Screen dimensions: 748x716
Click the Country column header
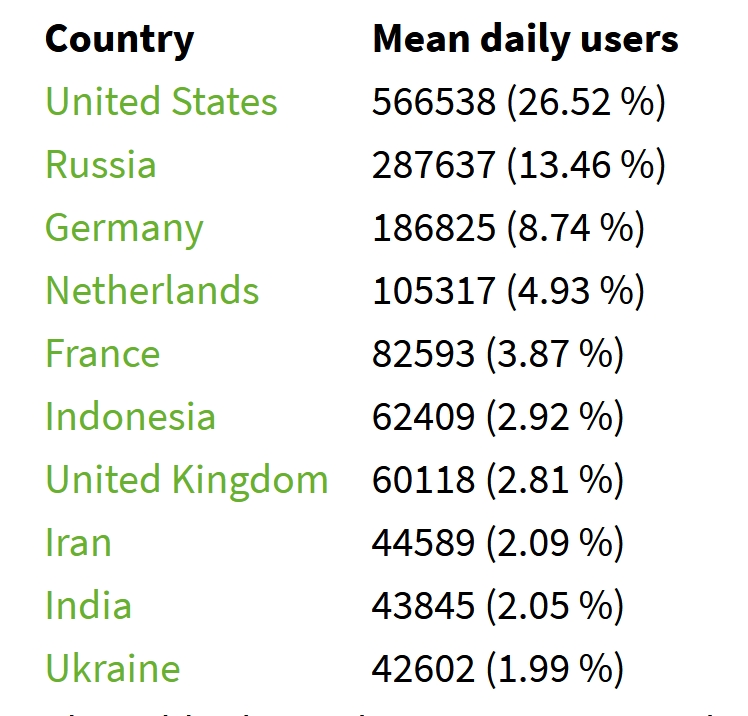tap(119, 40)
